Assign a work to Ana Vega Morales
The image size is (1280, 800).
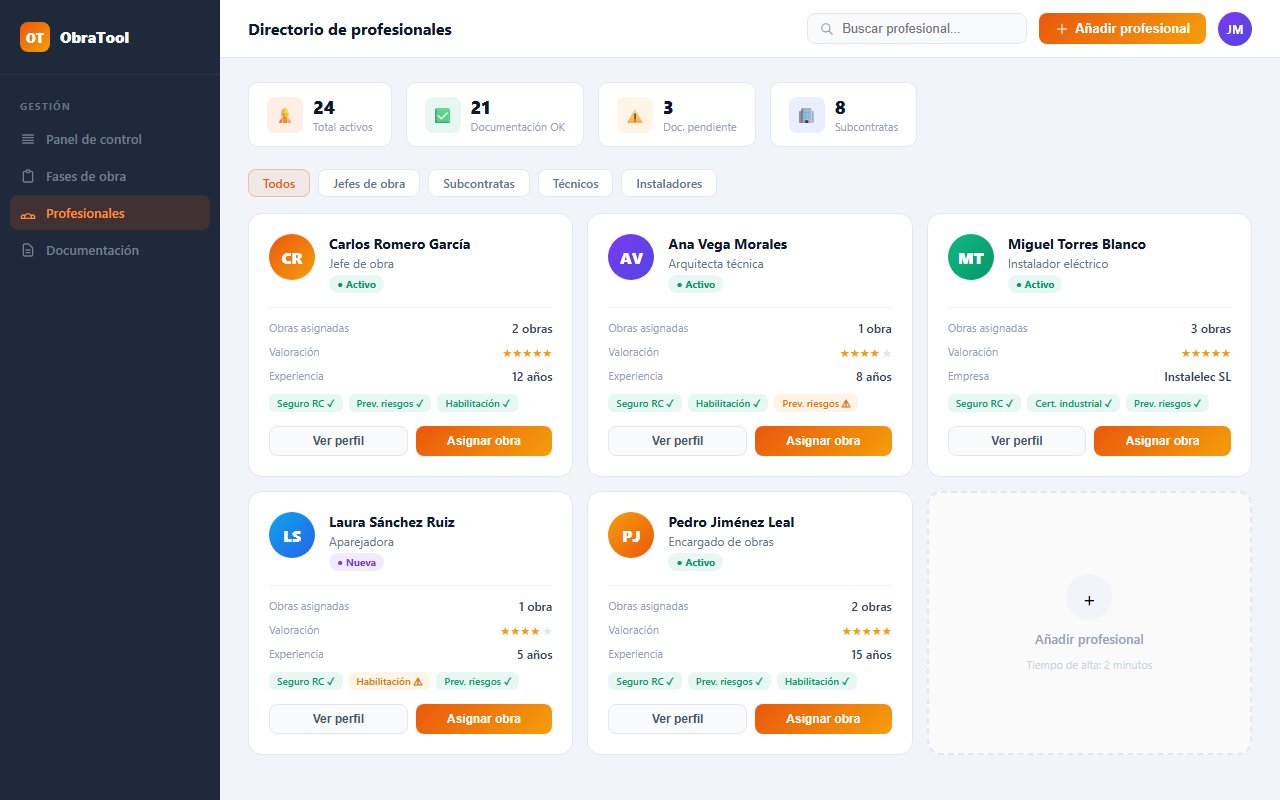pos(823,441)
